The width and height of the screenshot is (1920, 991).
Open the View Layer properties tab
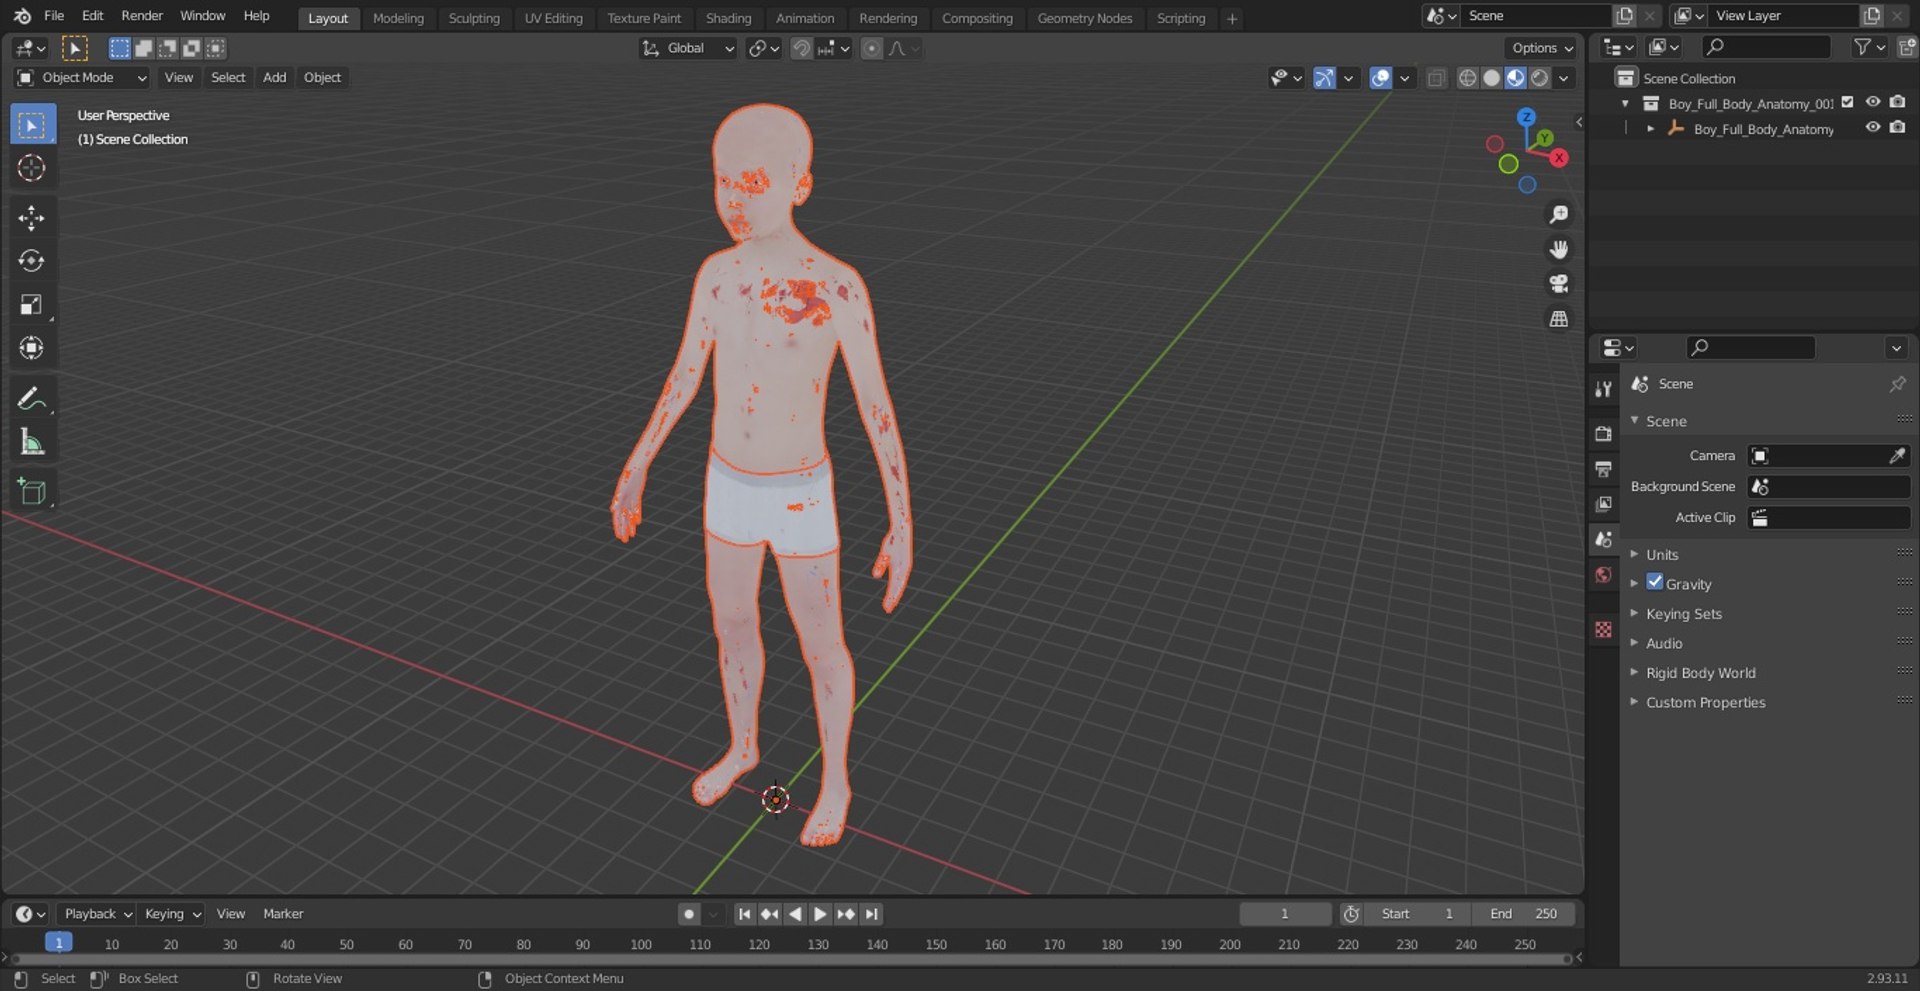pos(1603,504)
